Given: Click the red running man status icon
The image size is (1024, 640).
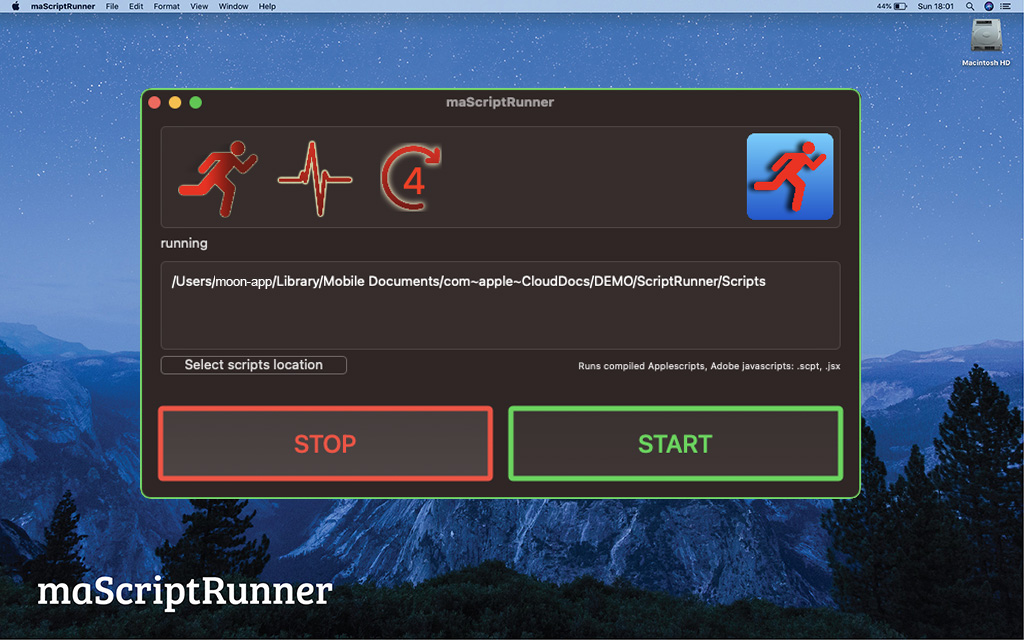Looking at the screenshot, I should (217, 179).
